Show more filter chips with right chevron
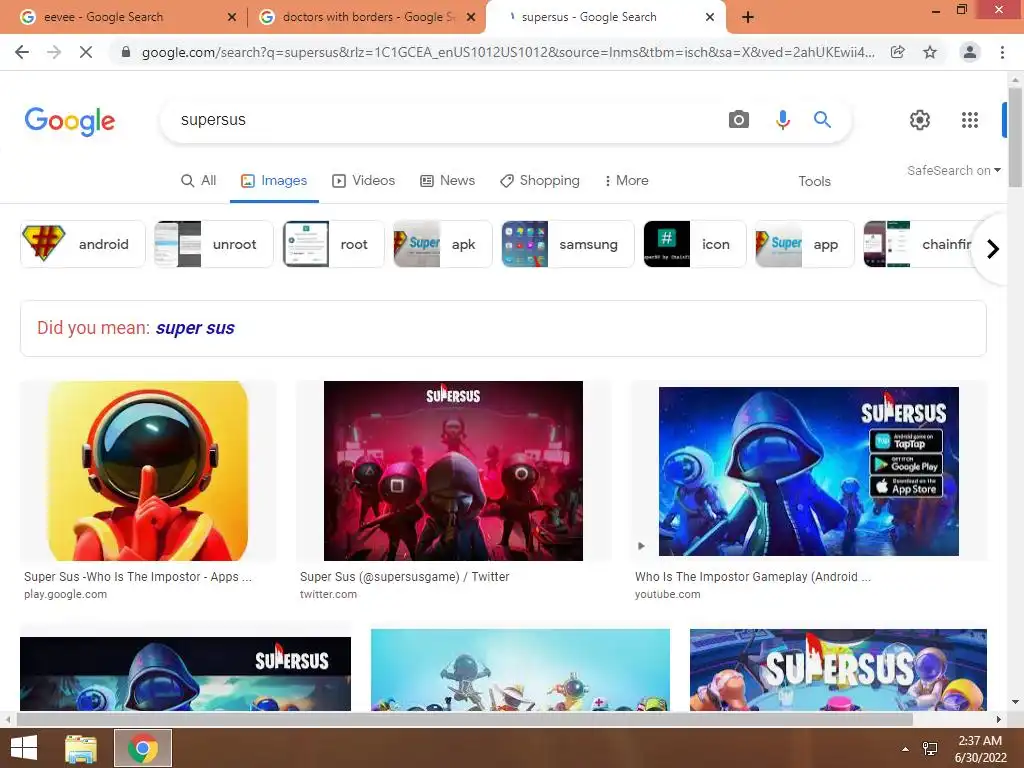 993,249
